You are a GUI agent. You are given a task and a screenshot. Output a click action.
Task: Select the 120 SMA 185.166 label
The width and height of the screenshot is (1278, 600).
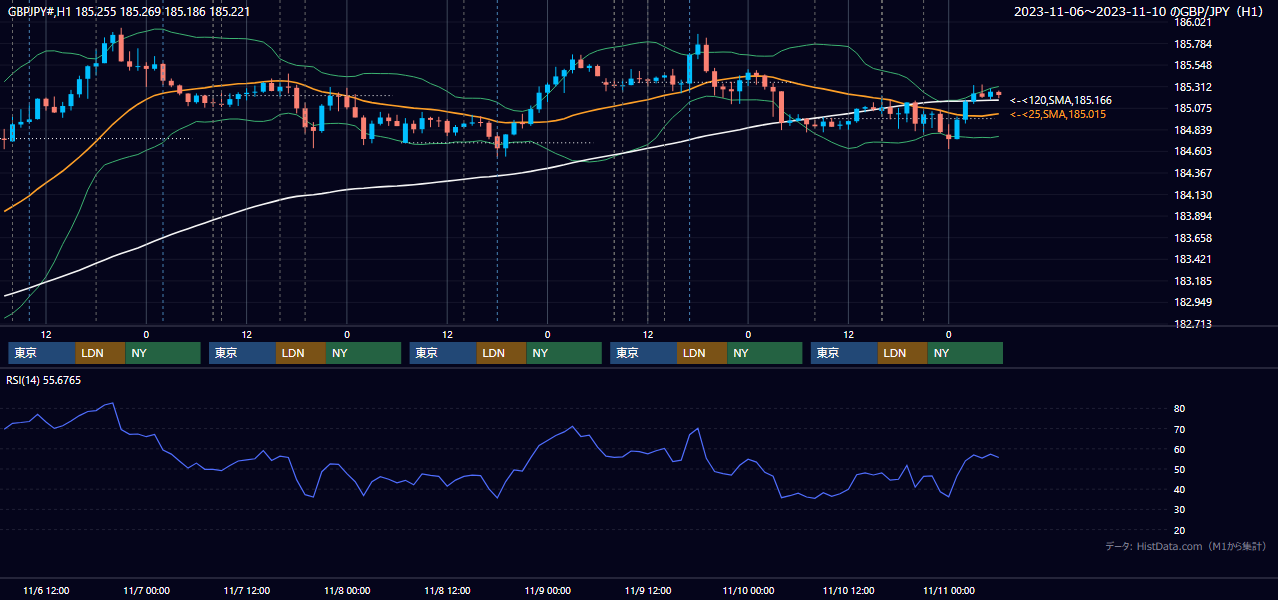coord(1061,100)
